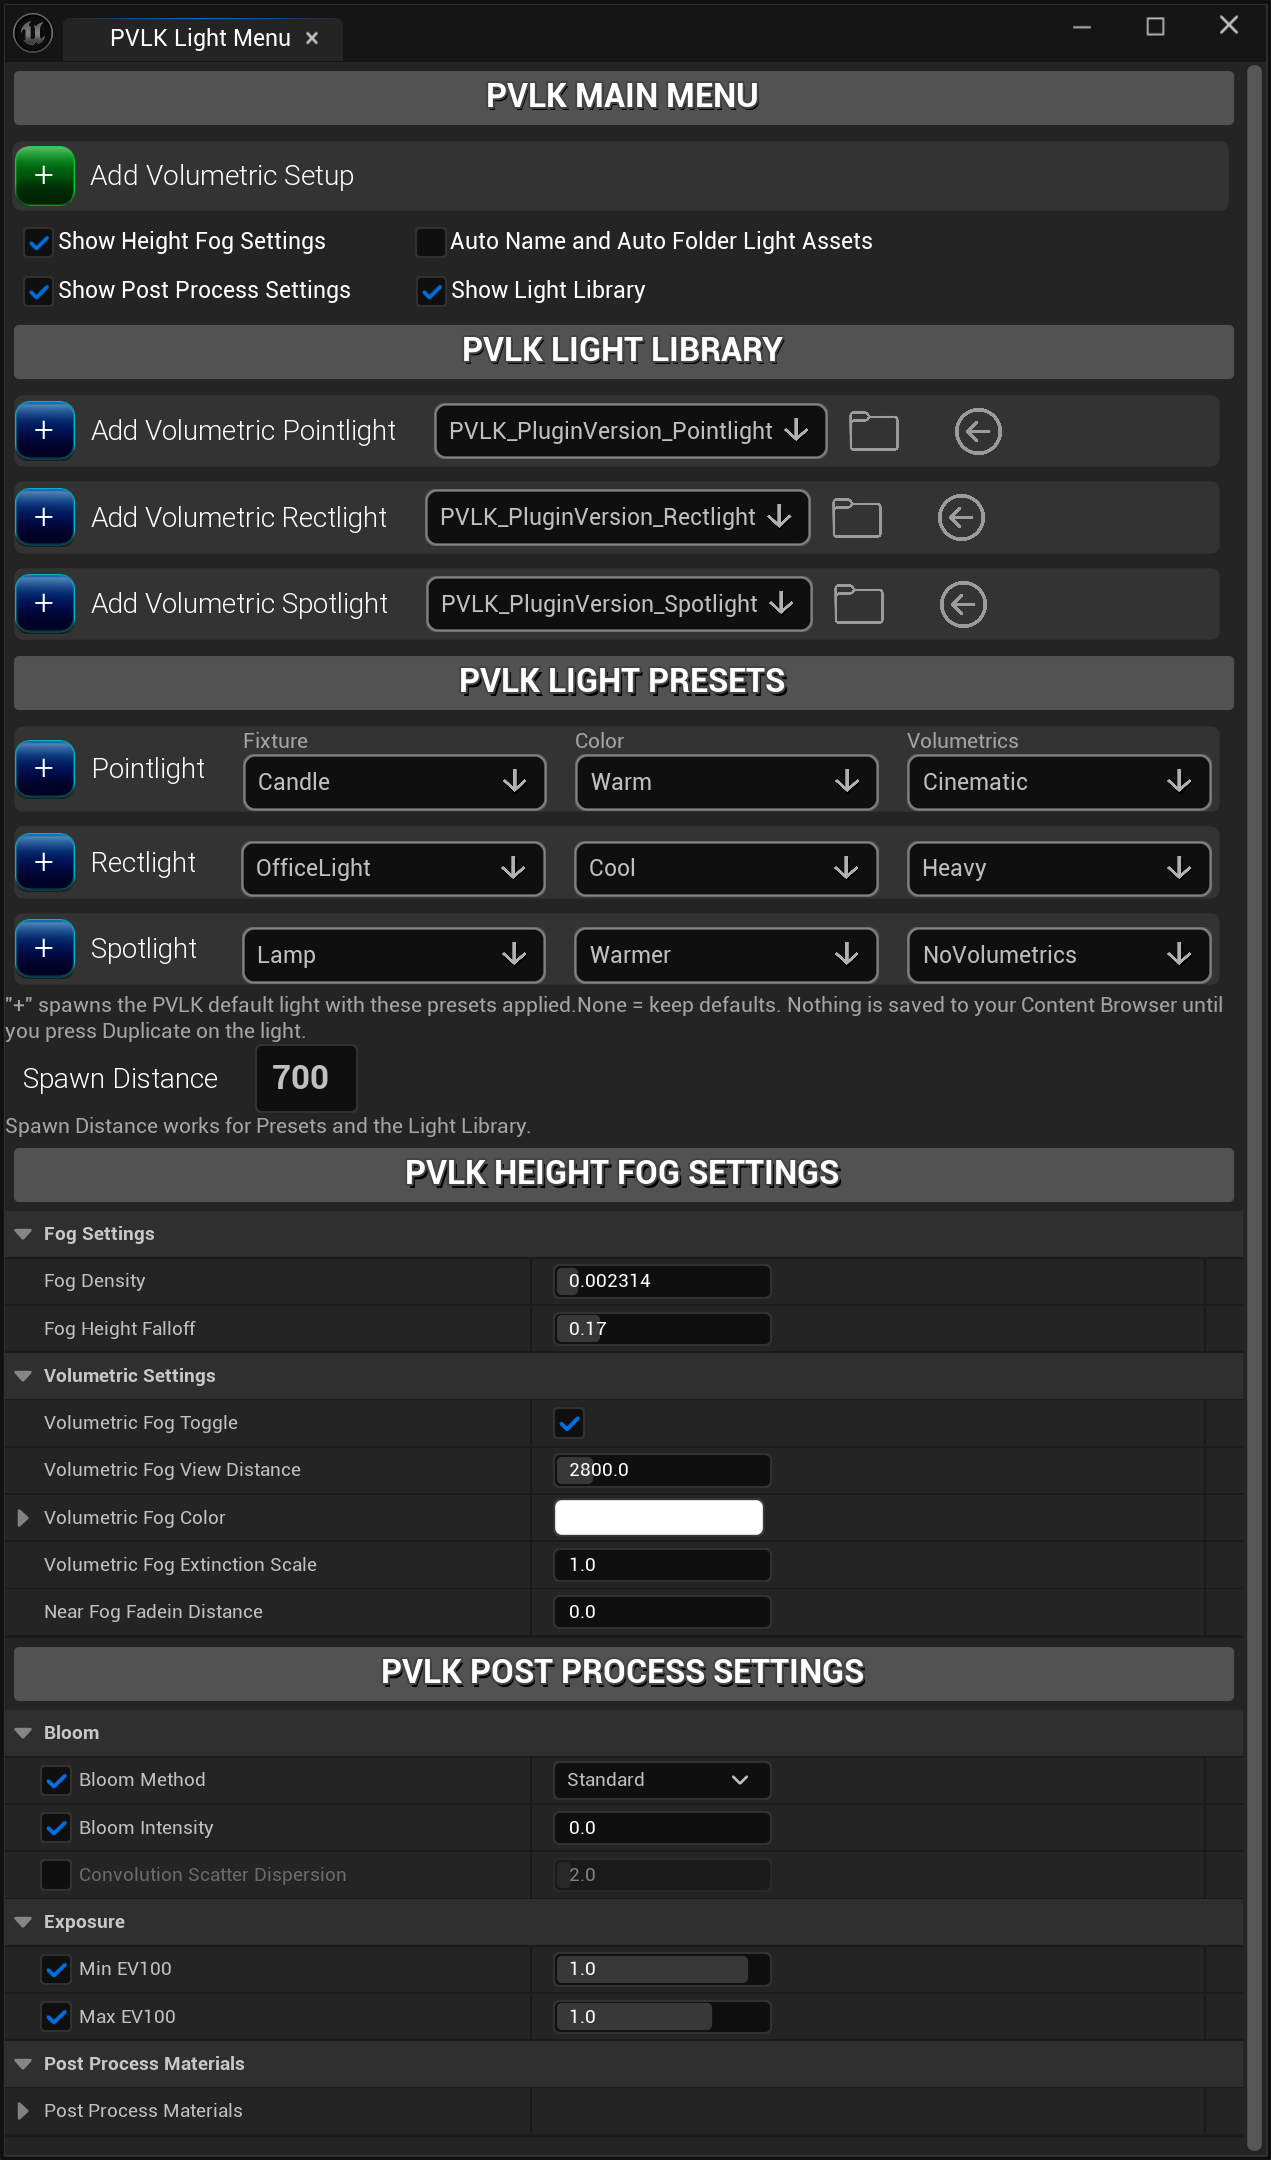Click the Spawn Distance 700 input field
The image size is (1271, 2160).
(x=306, y=1078)
